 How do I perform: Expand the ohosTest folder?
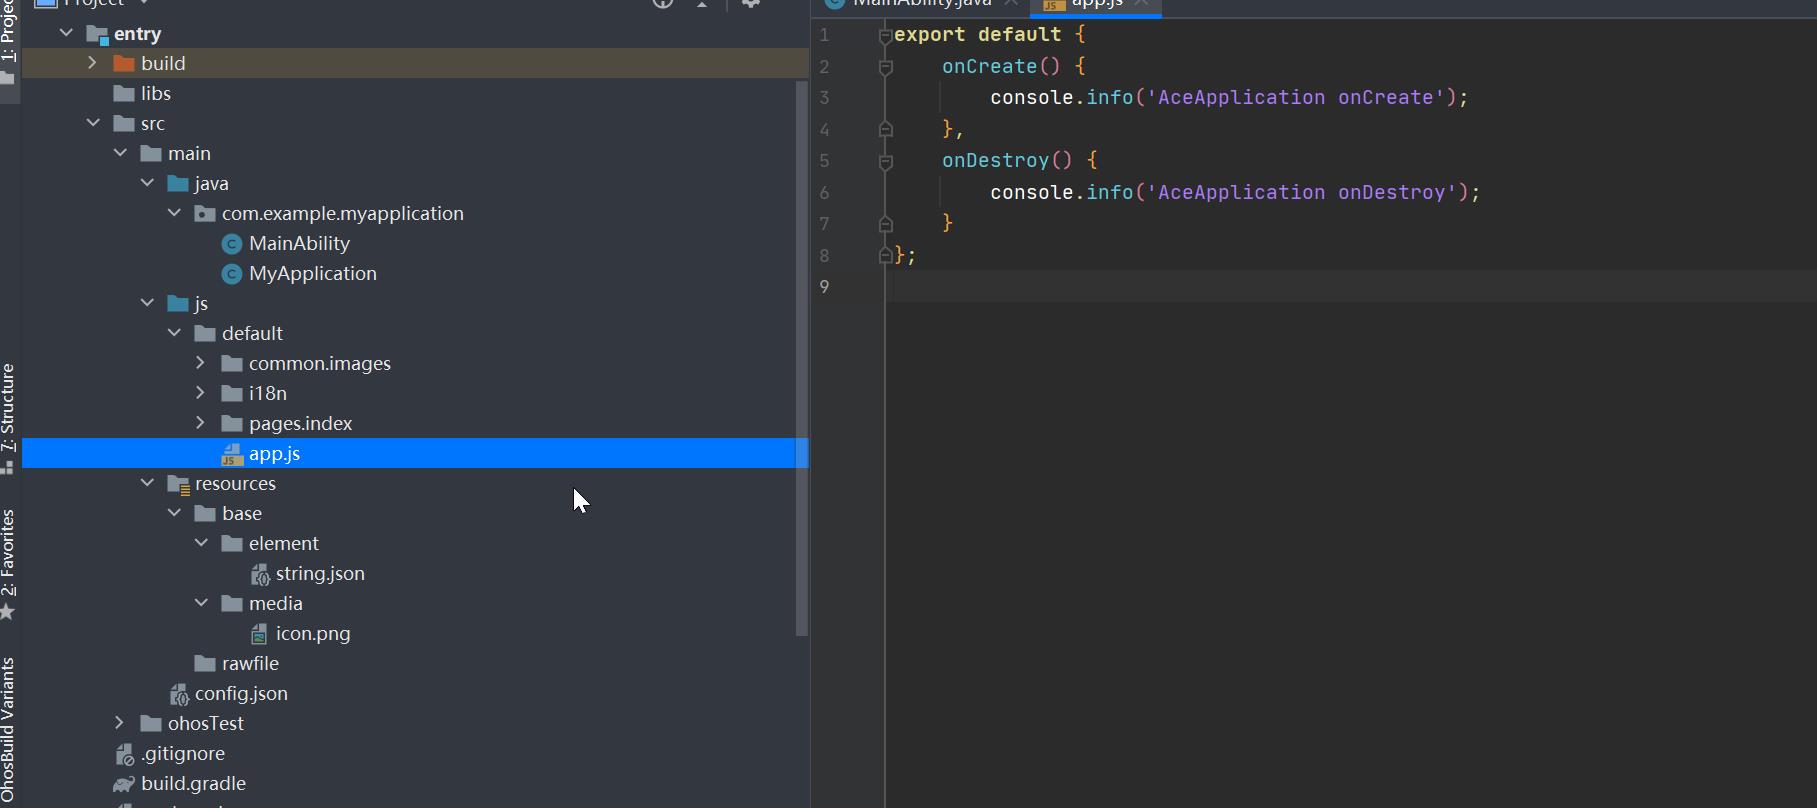pyautogui.click(x=119, y=723)
